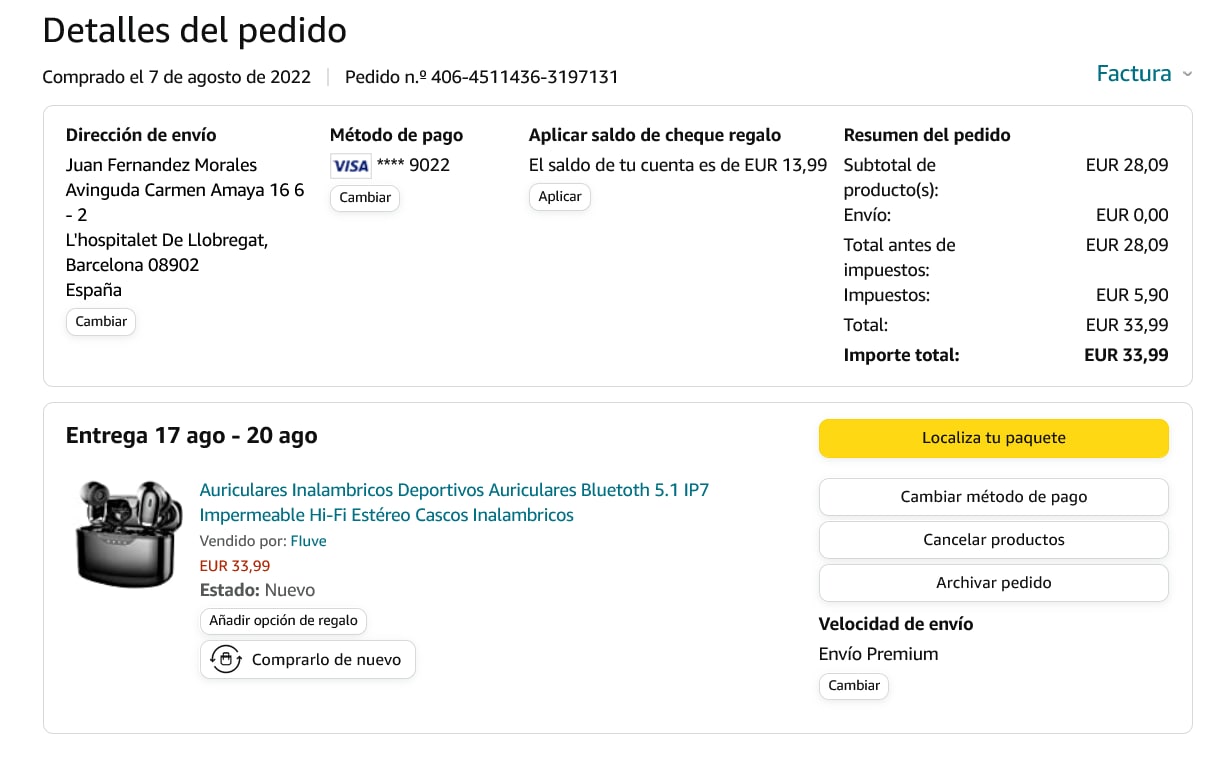Change the shipping address with Cambiar
Image resolution: width=1225 pixels, height=757 pixels.
101,322
